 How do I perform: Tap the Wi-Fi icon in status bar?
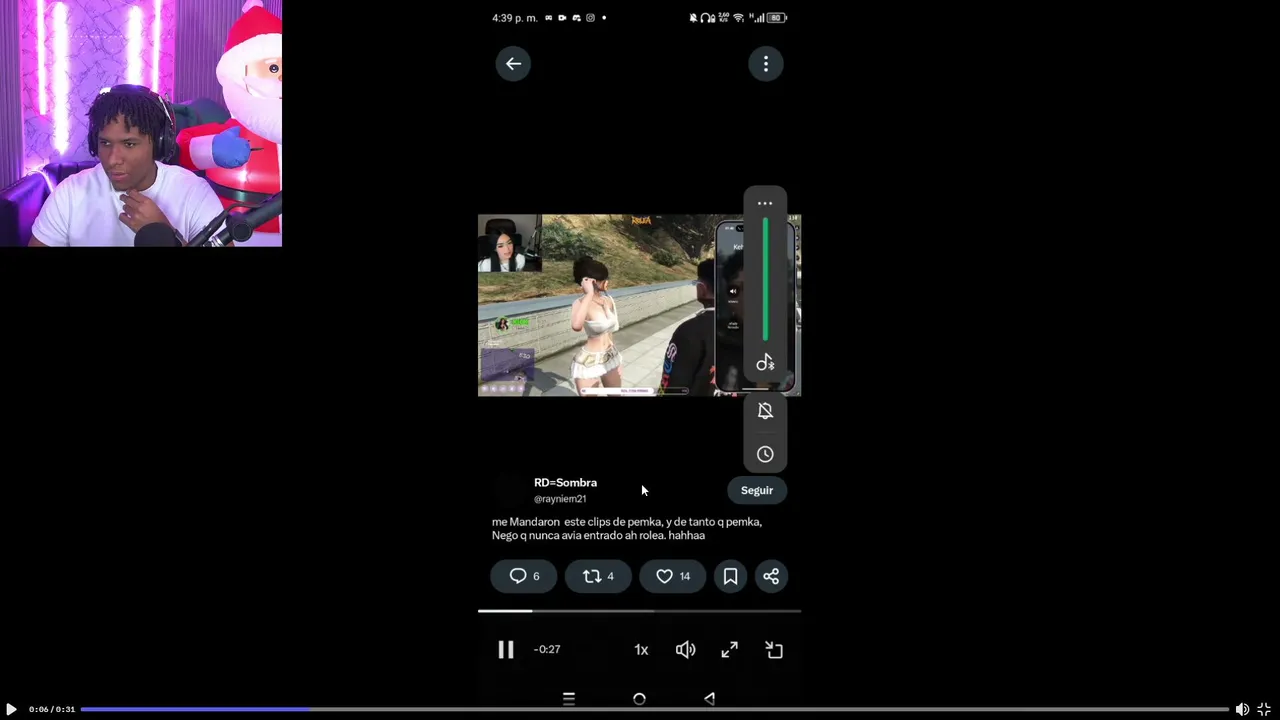point(738,18)
